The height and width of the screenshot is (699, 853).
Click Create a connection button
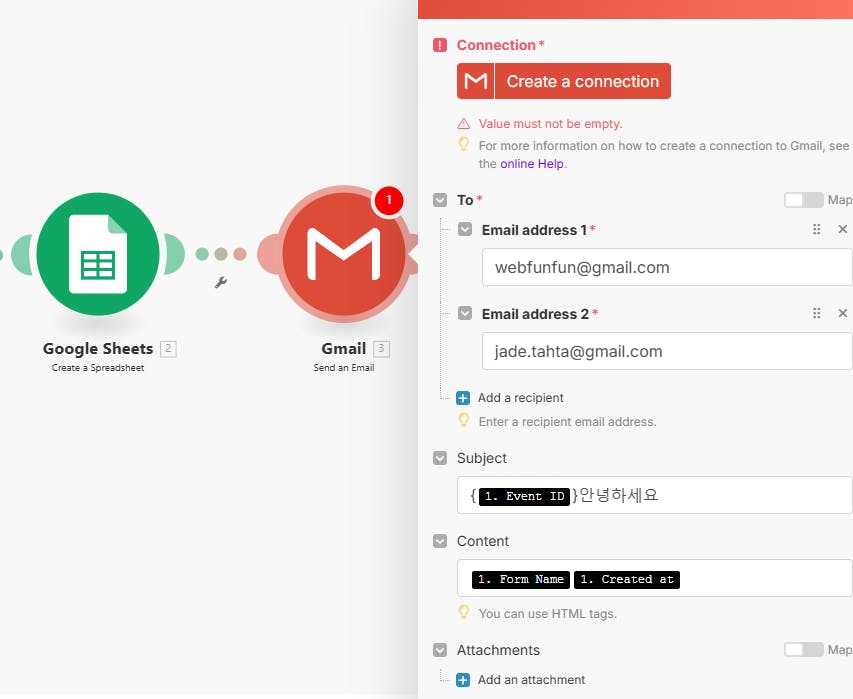(564, 81)
